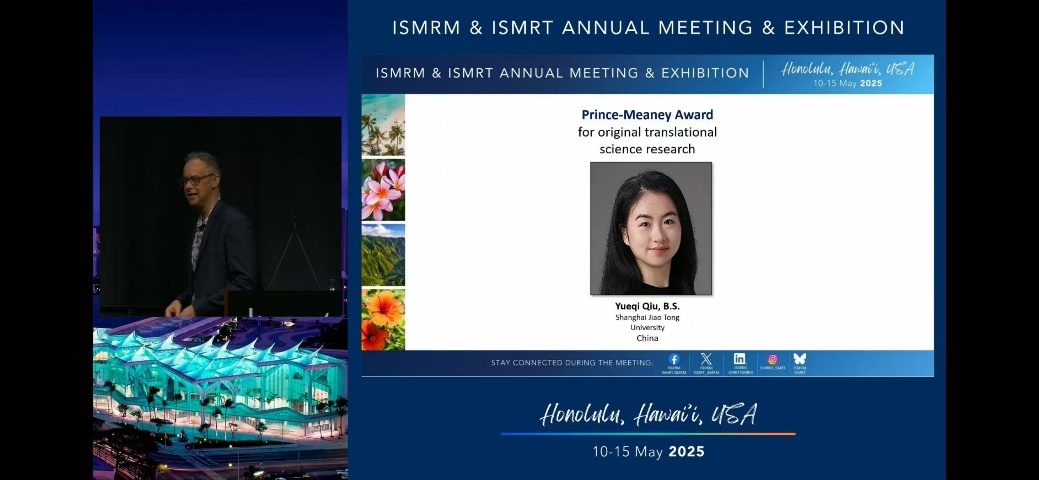The height and width of the screenshot is (480, 1039).
Task: Click the Facebook icon in slide footer
Action: coord(673,360)
